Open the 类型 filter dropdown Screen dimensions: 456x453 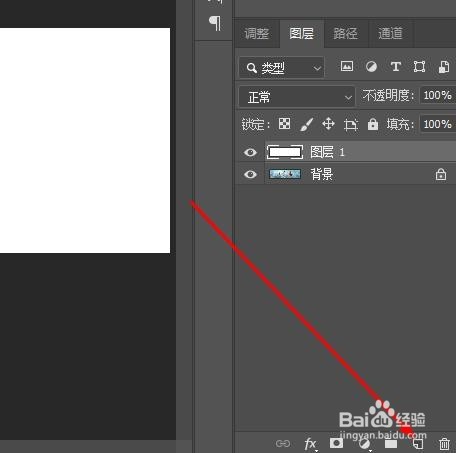pyautogui.click(x=282, y=68)
